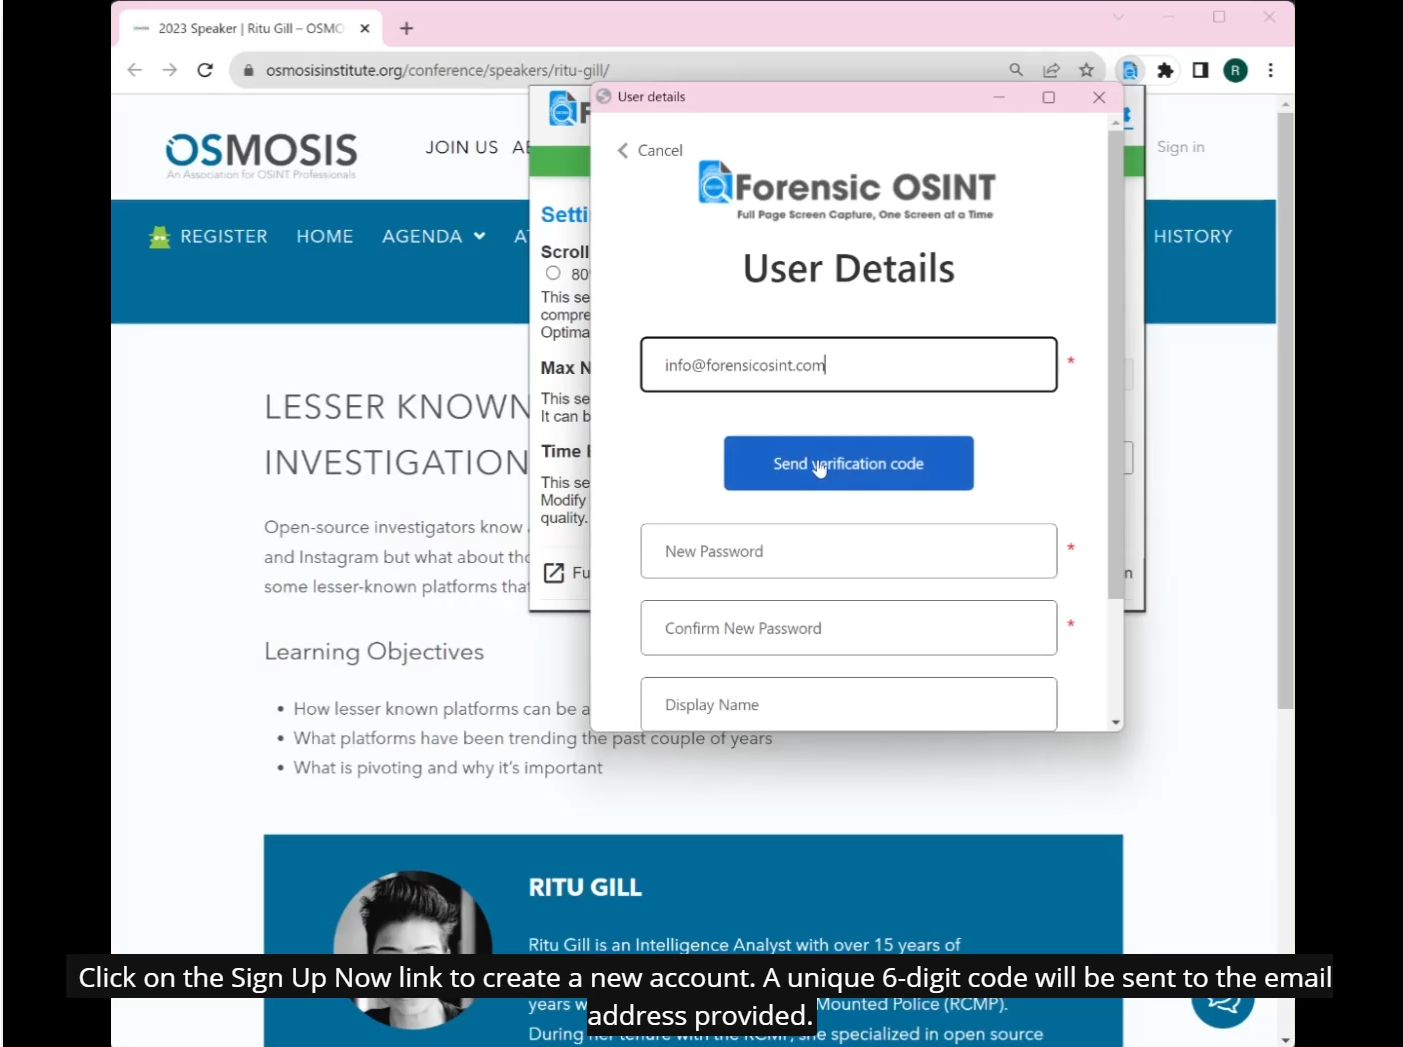This screenshot has height=1047, width=1403.
Task: Click the dialog scrollbar down arrow
Action: pos(1116,722)
